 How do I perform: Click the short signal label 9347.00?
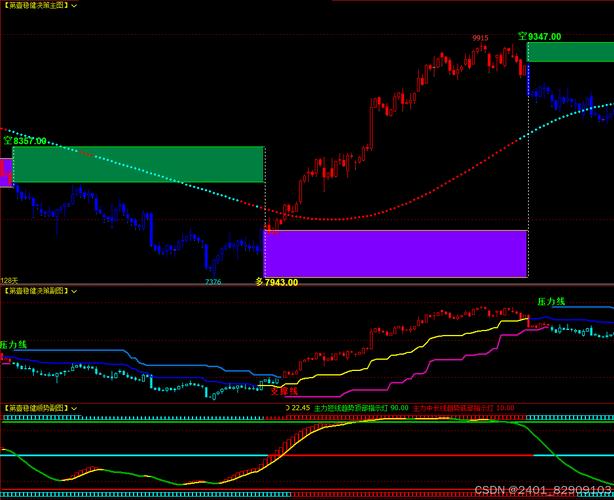click(x=540, y=36)
